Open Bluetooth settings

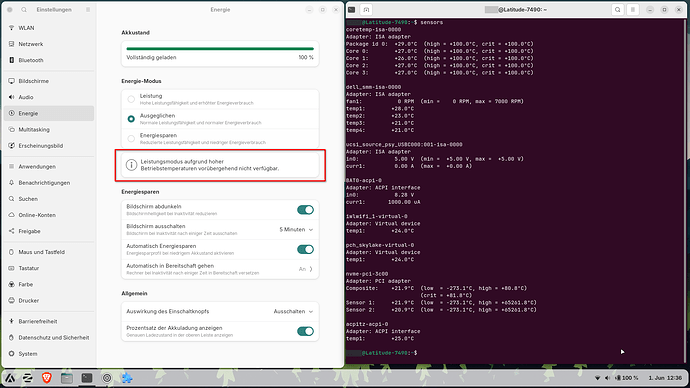click(49, 60)
